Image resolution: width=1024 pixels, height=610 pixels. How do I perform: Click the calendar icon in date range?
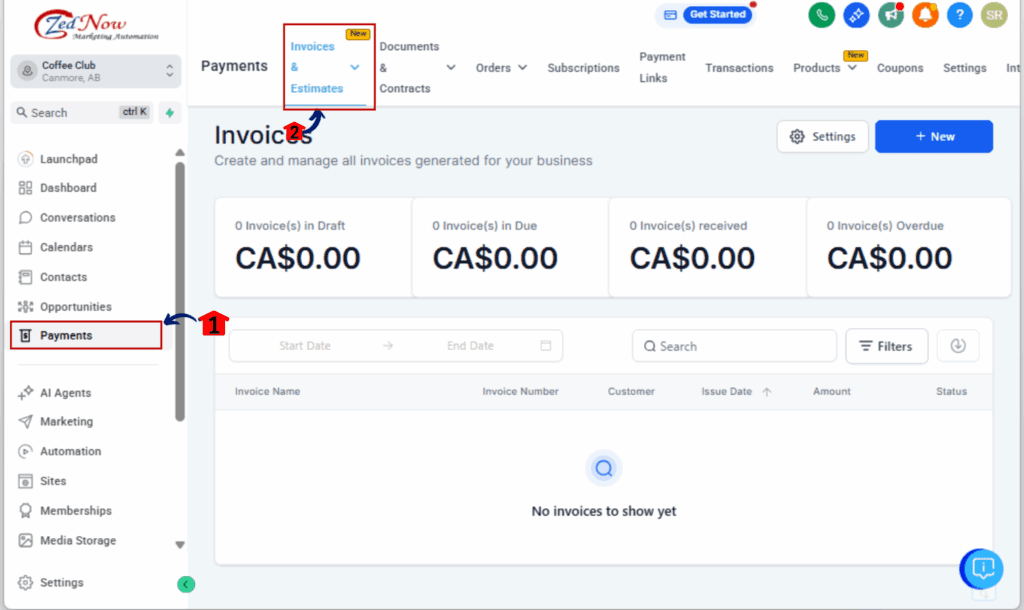(546, 345)
